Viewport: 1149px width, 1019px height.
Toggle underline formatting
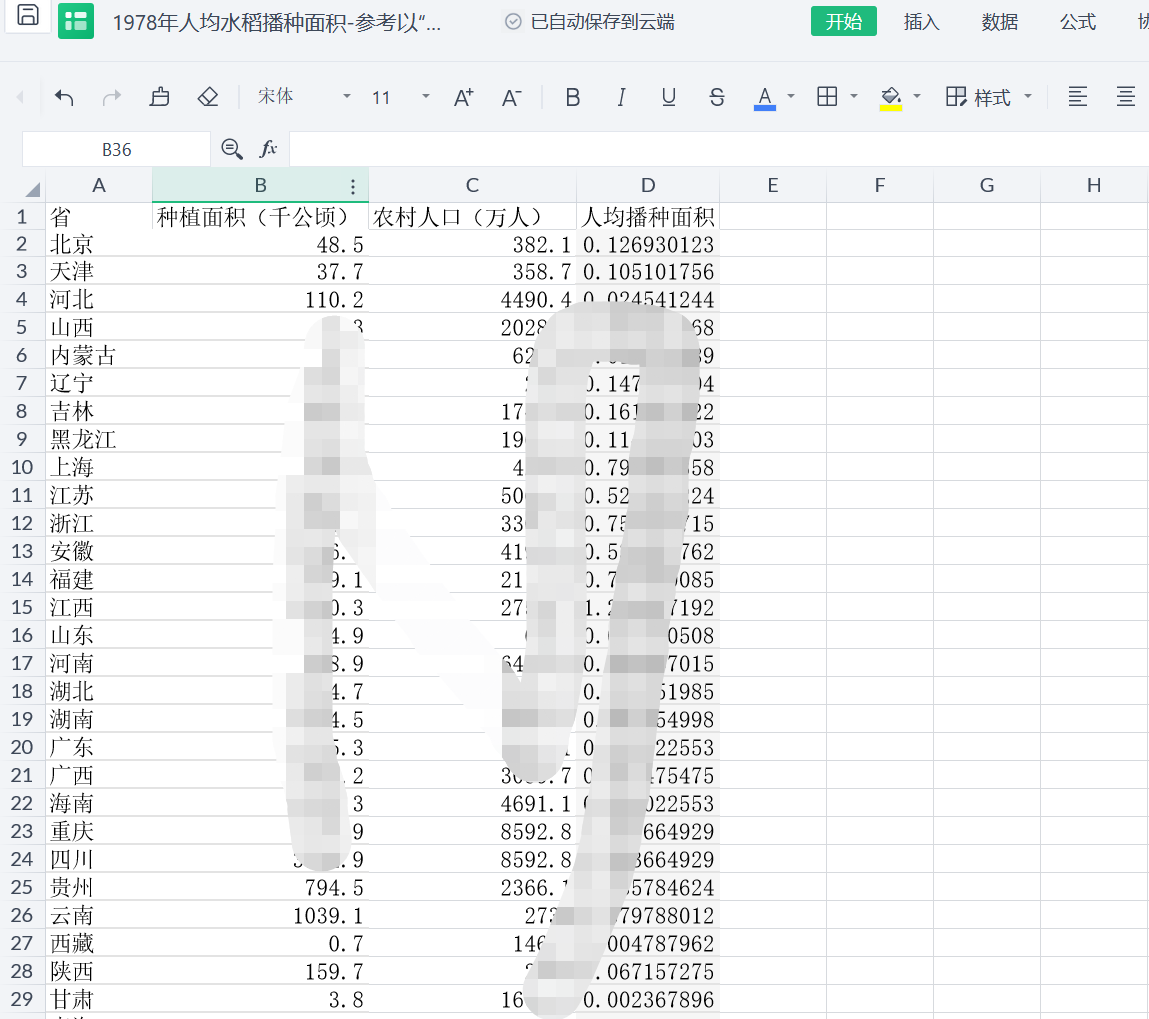[x=668, y=97]
